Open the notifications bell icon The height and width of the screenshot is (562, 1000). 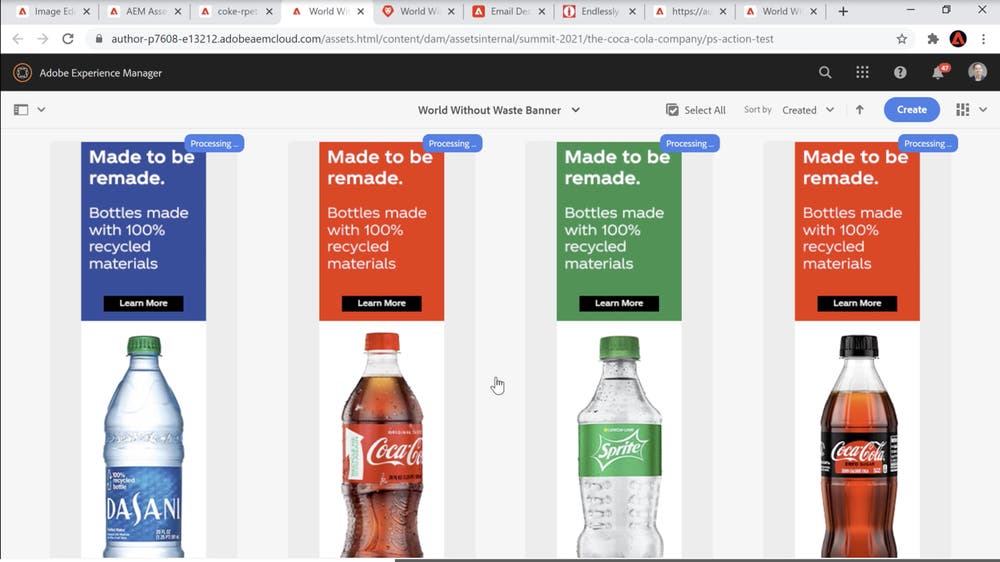coord(938,73)
